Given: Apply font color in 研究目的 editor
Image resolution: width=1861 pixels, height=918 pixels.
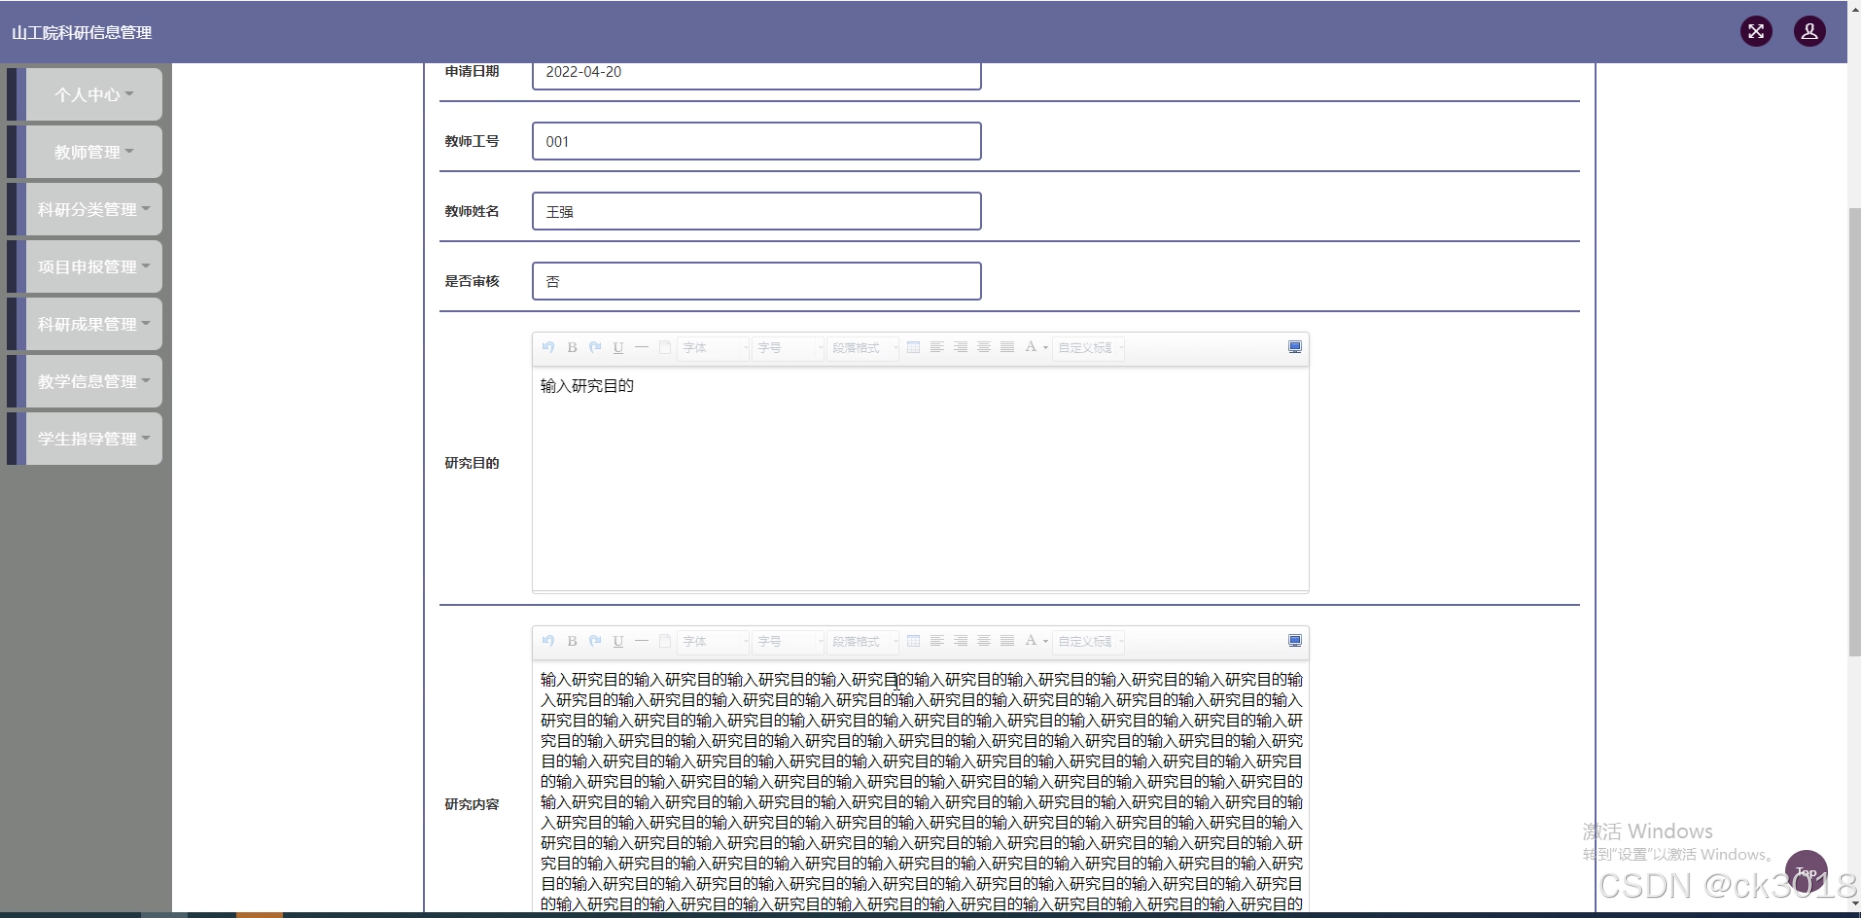Looking at the screenshot, I should (x=1030, y=347).
